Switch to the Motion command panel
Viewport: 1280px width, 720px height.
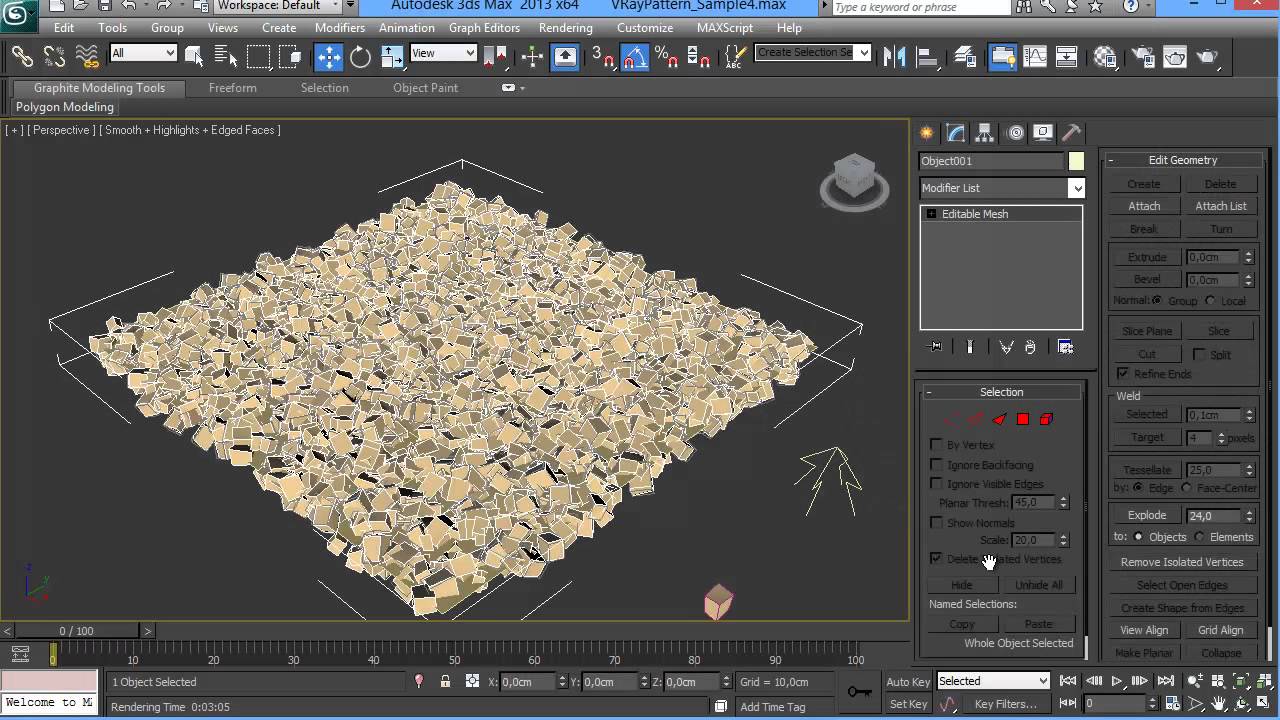(x=1015, y=132)
